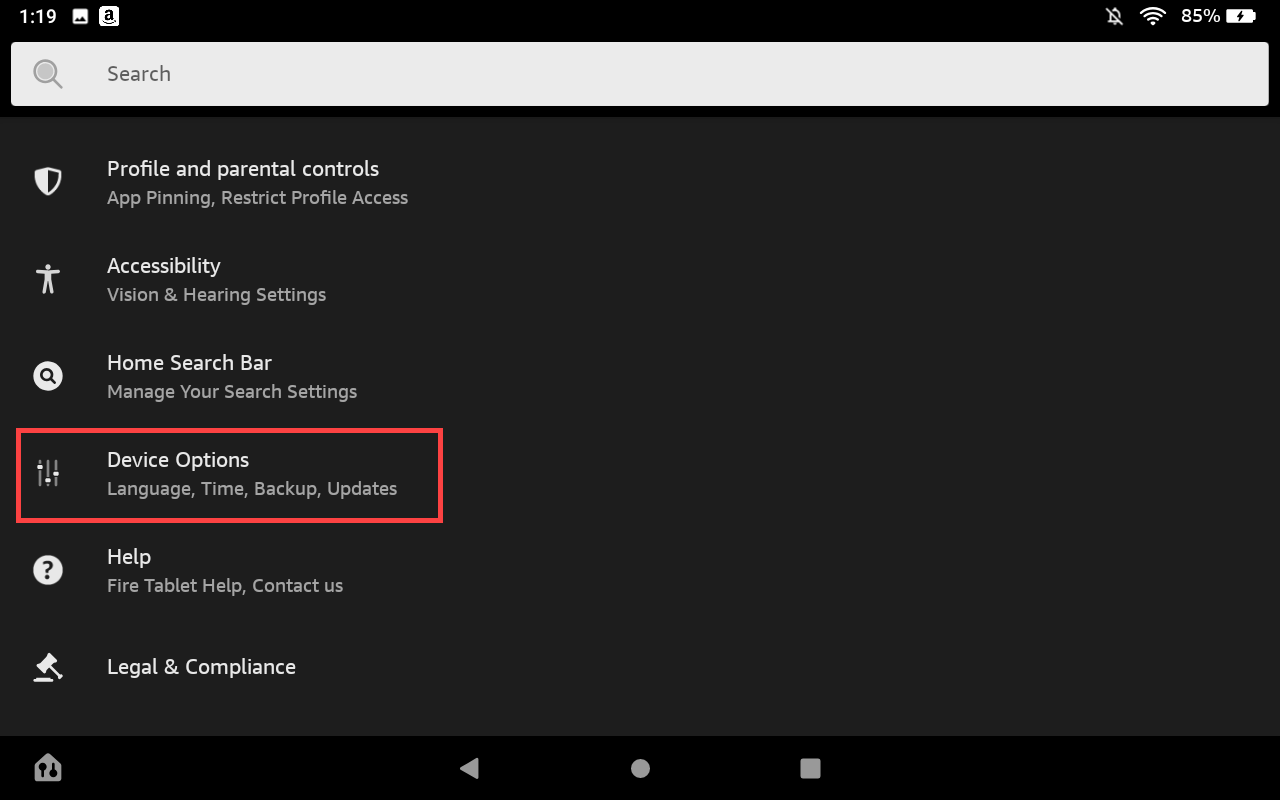Tap the Wi-Fi status icon
1280x800 pixels.
(1153, 16)
